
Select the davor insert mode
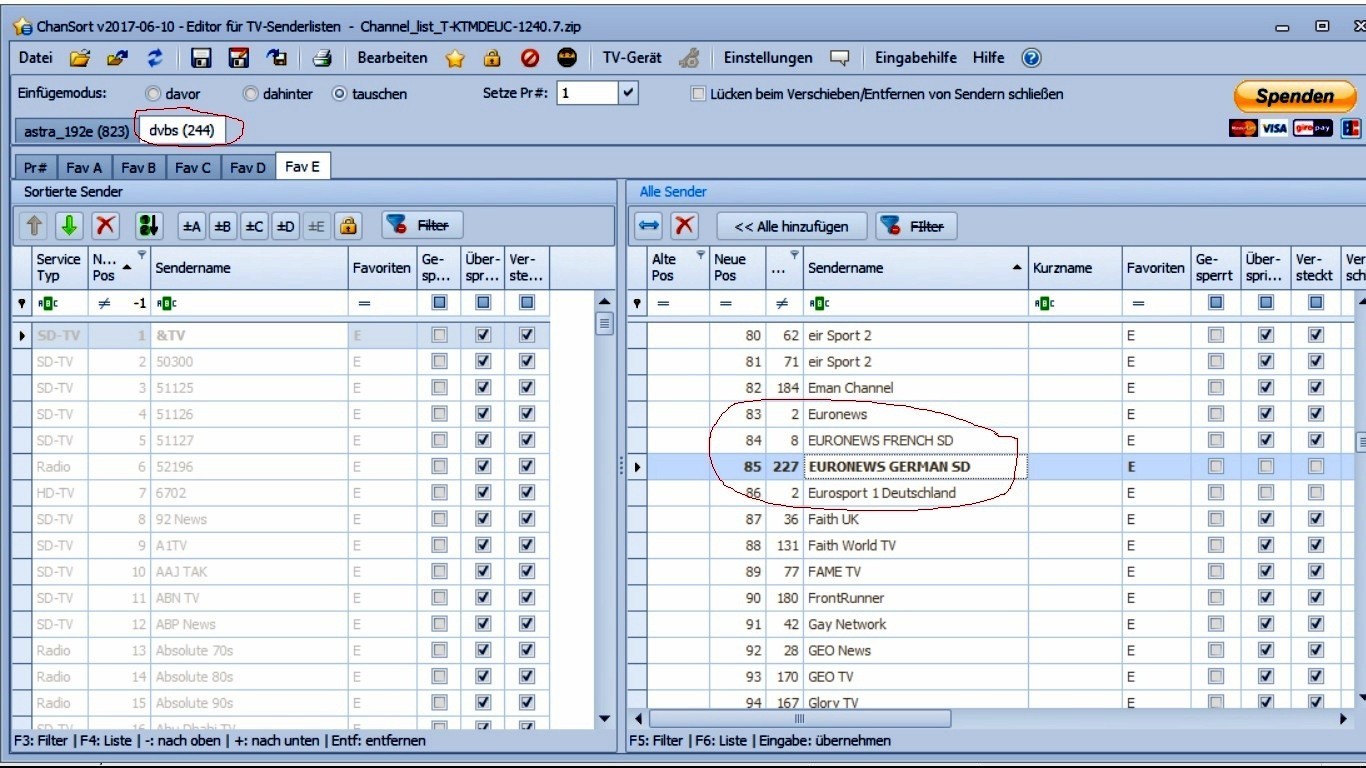coord(153,94)
